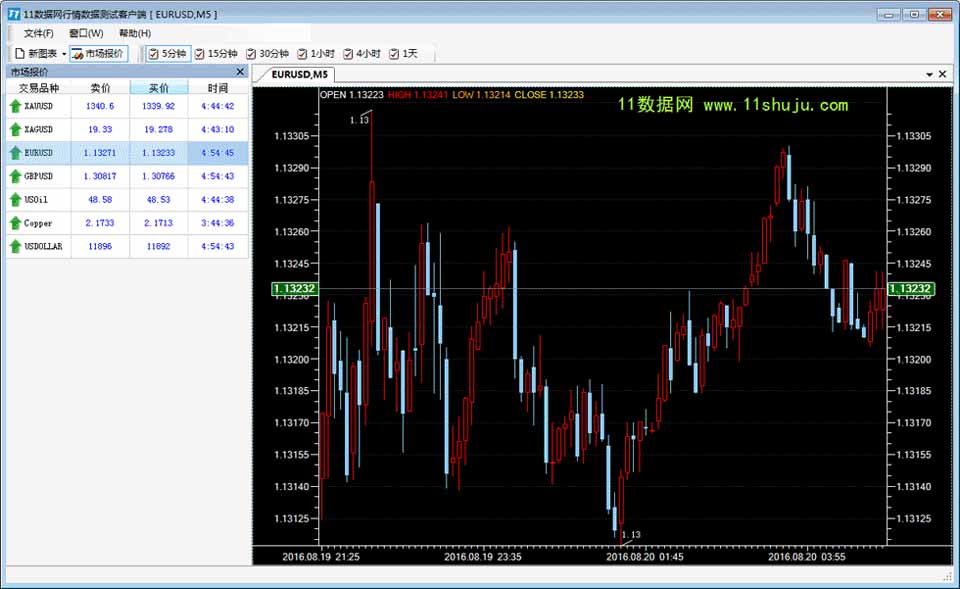Viewport: 960px width, 589px height.
Task: Select the XAGUSD symbol name
Action: point(39,129)
